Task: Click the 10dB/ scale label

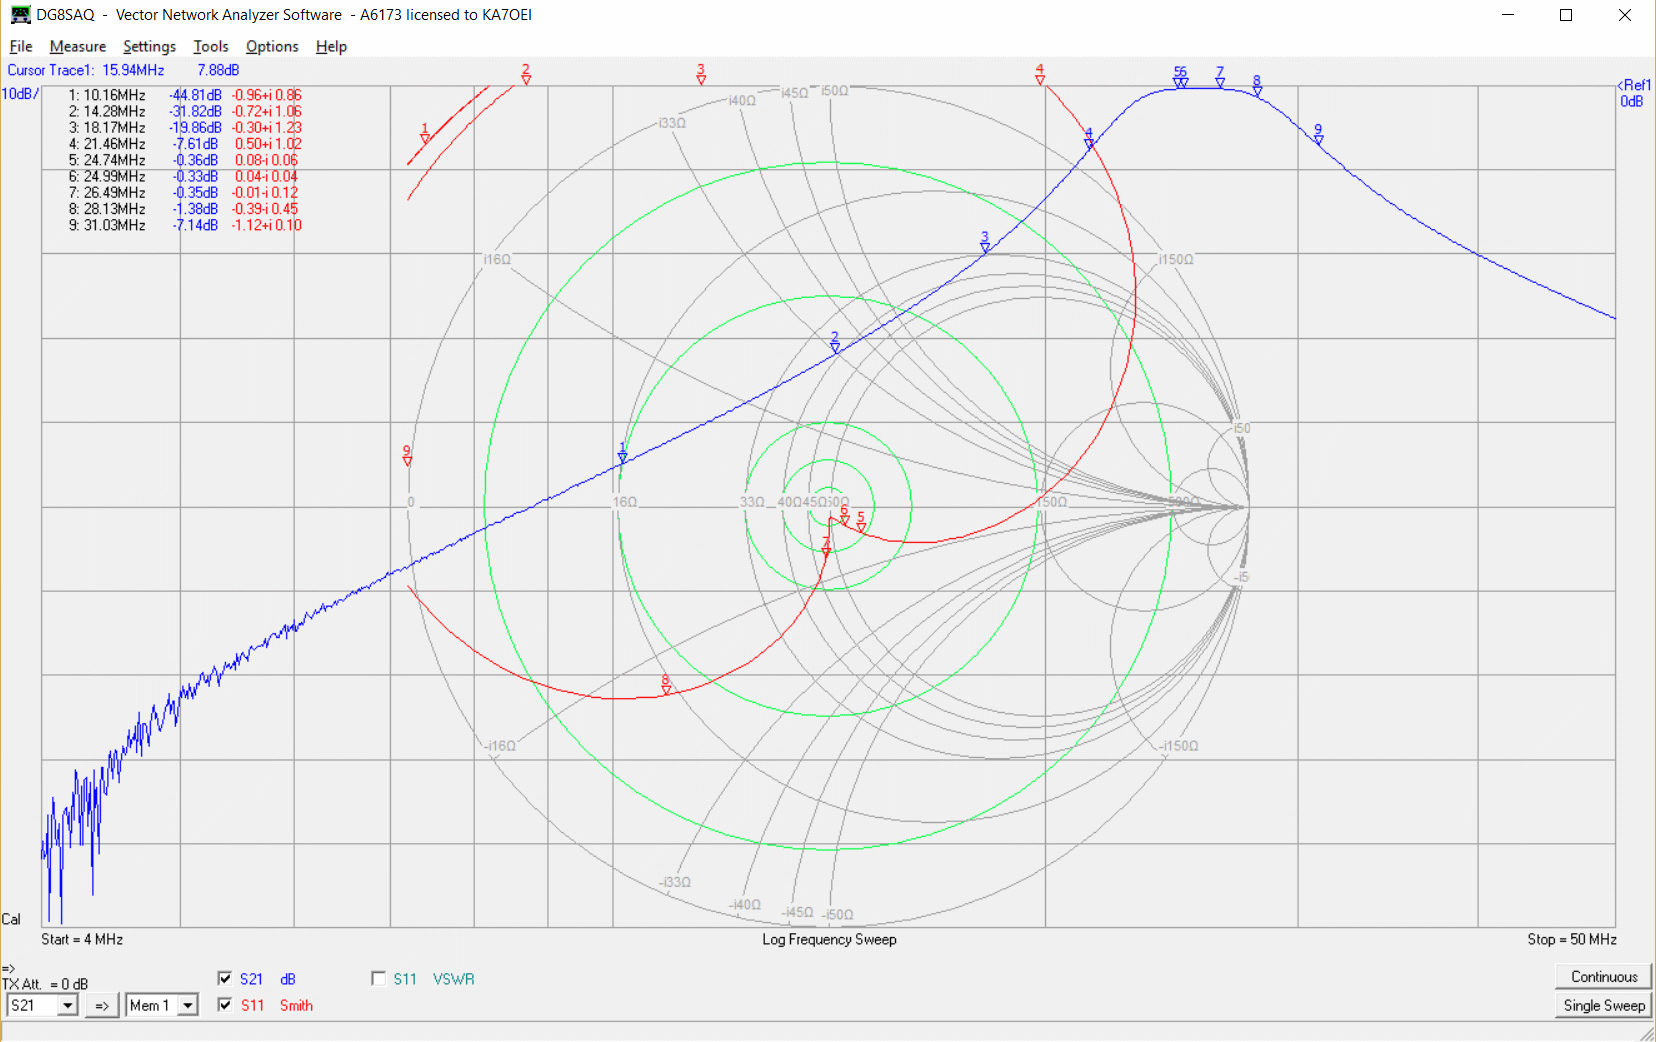Action: [20, 94]
